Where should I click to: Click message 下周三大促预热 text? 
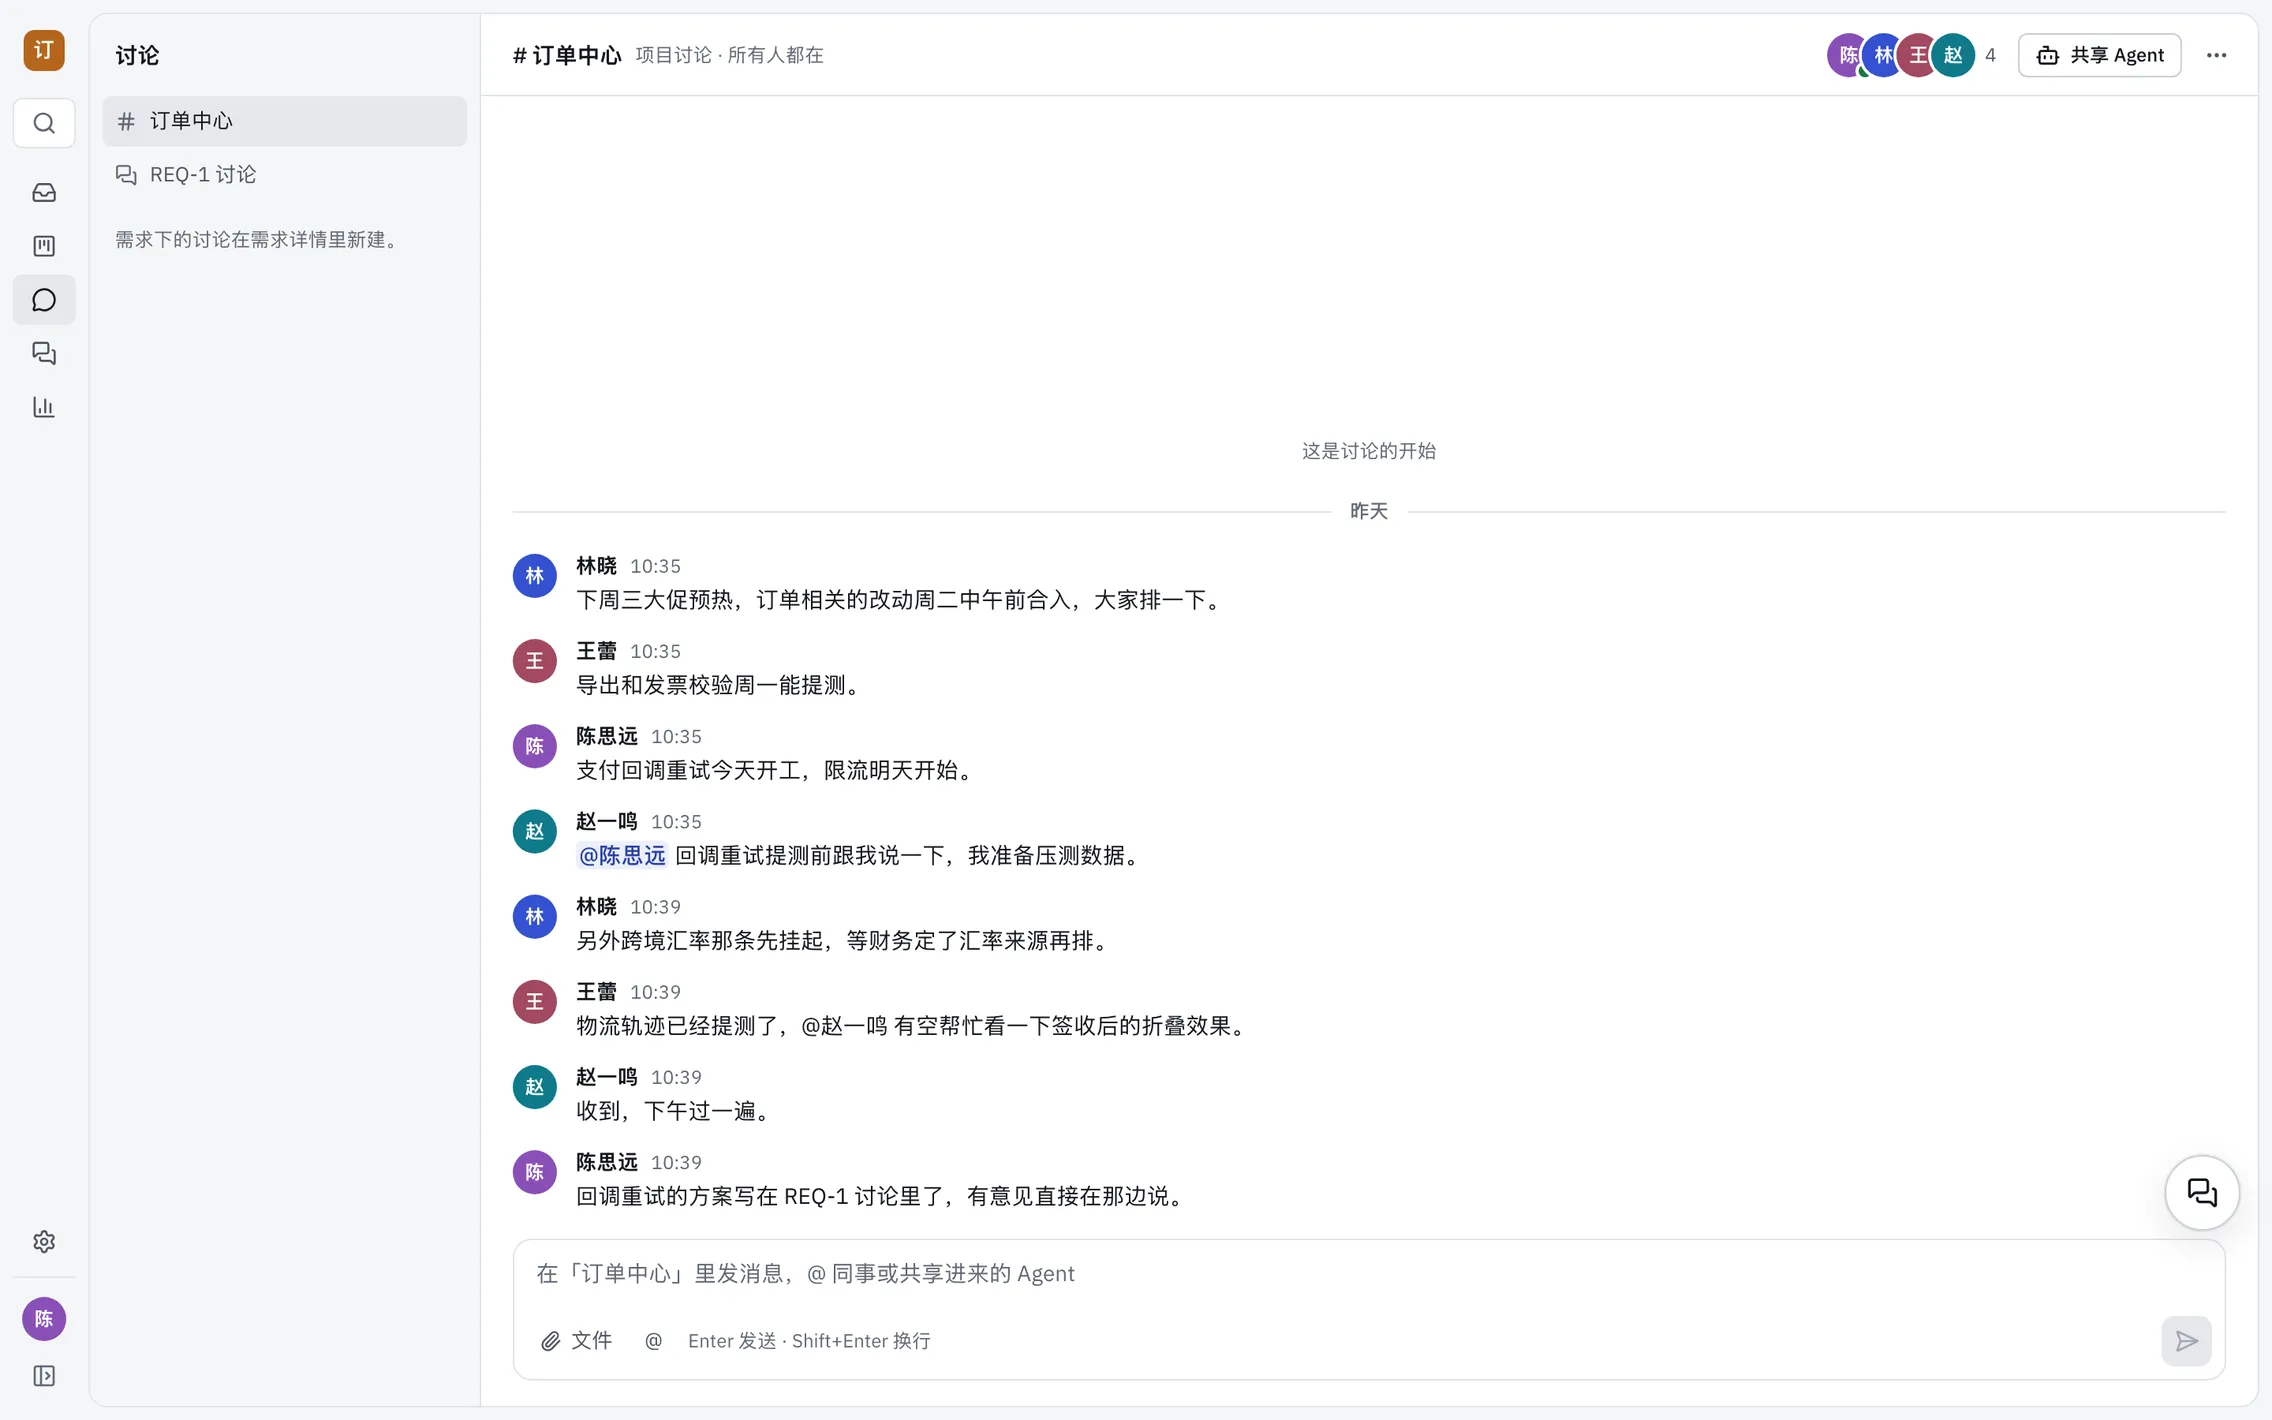click(x=901, y=600)
